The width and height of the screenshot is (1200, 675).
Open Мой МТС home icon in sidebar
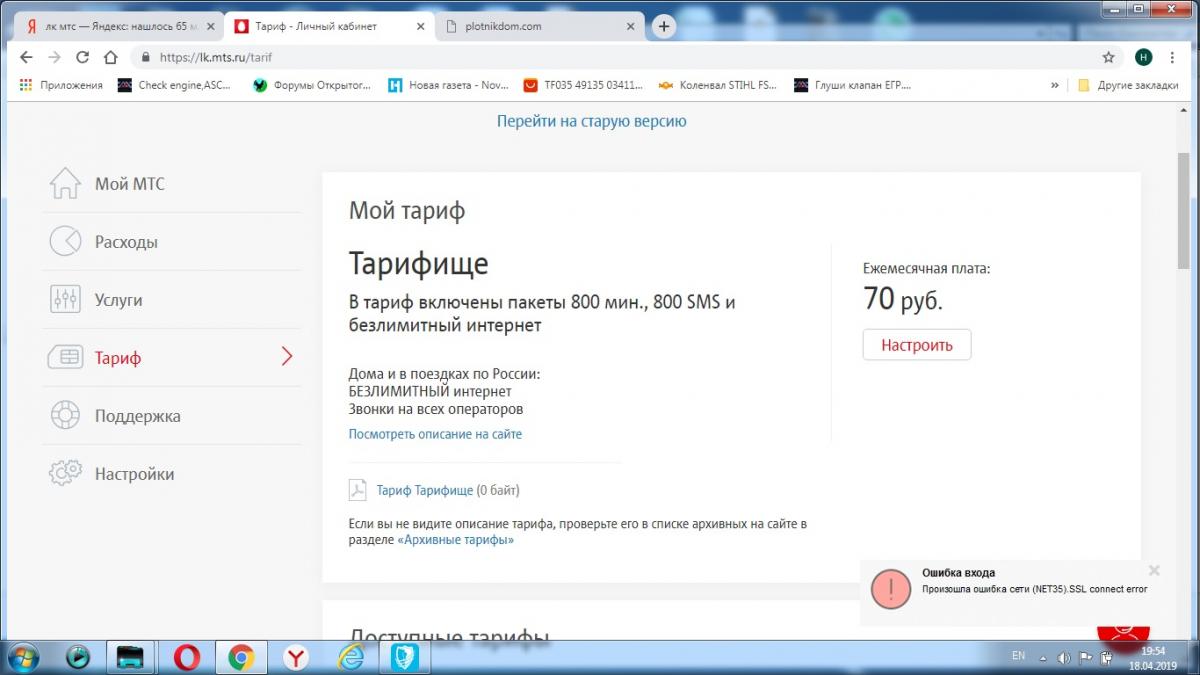coord(65,184)
